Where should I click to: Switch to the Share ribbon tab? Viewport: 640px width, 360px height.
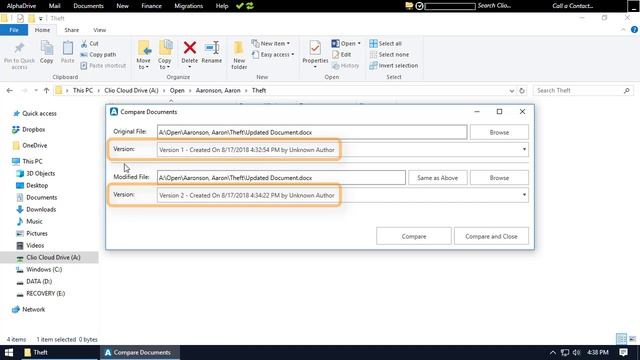point(71,30)
